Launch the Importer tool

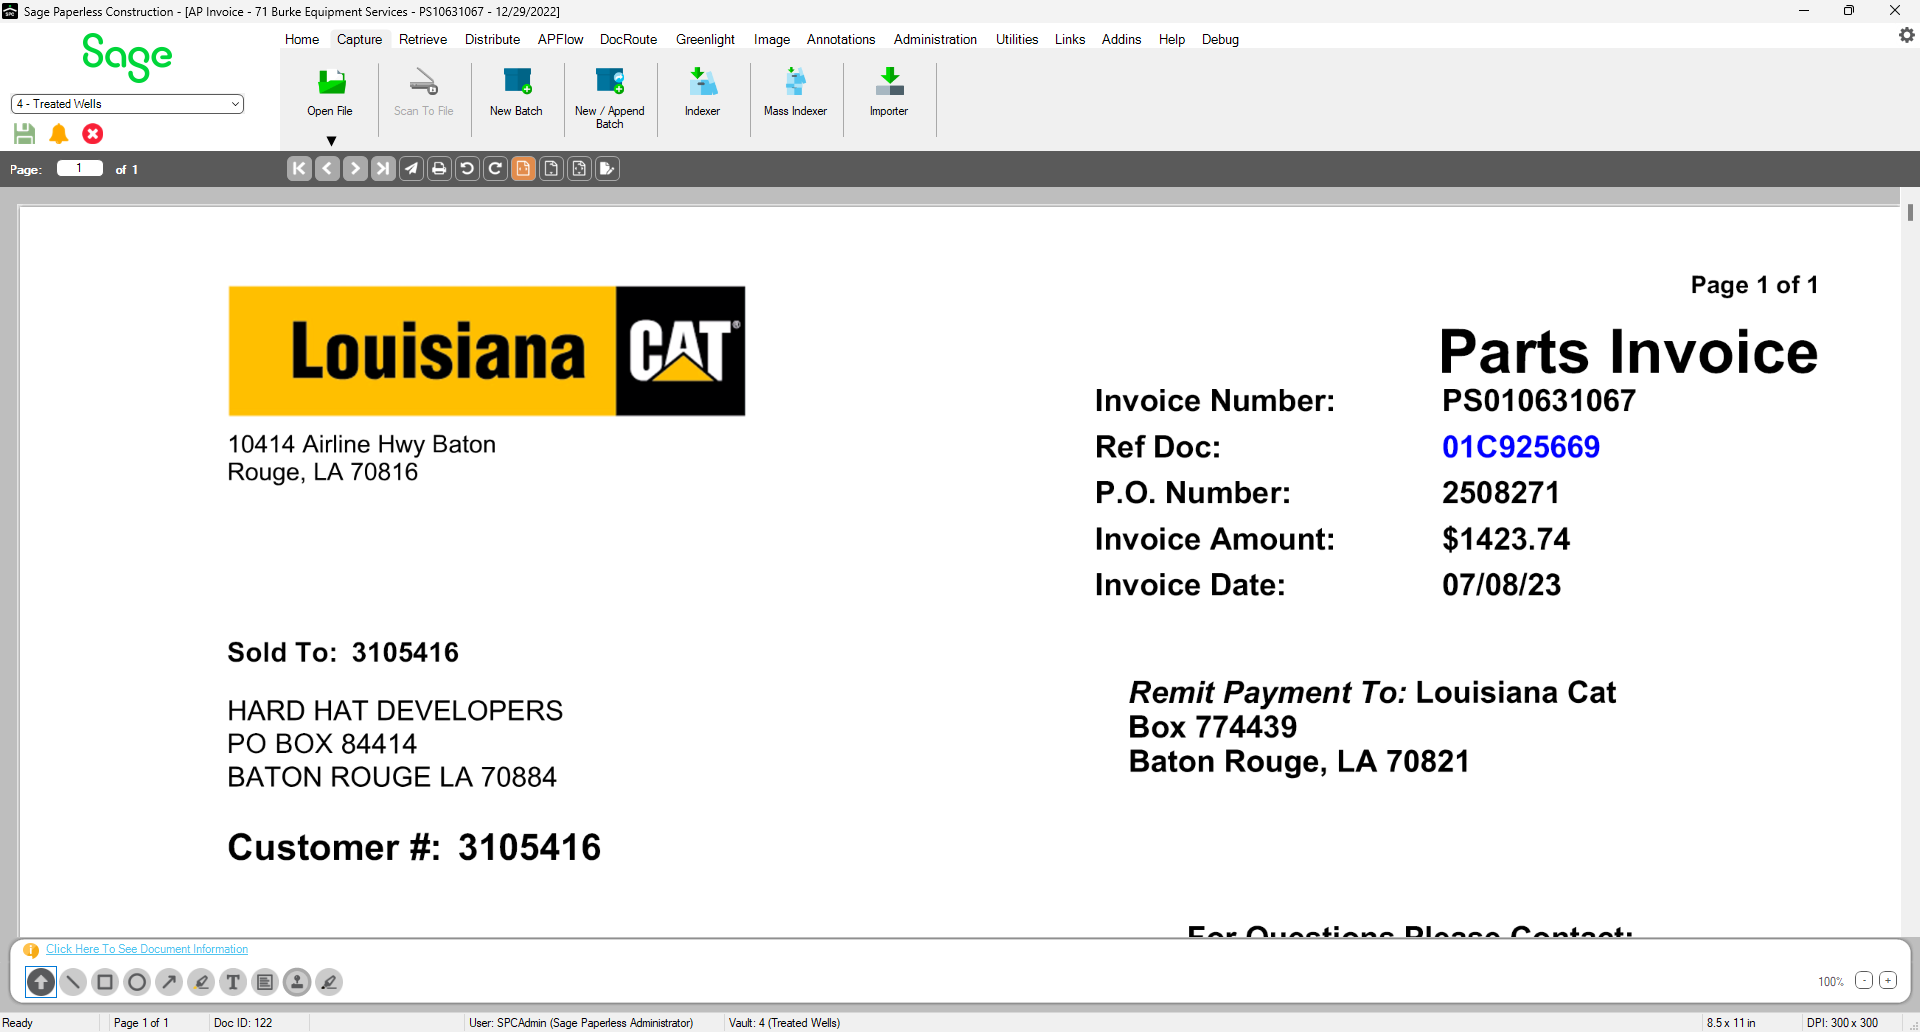pyautogui.click(x=888, y=90)
